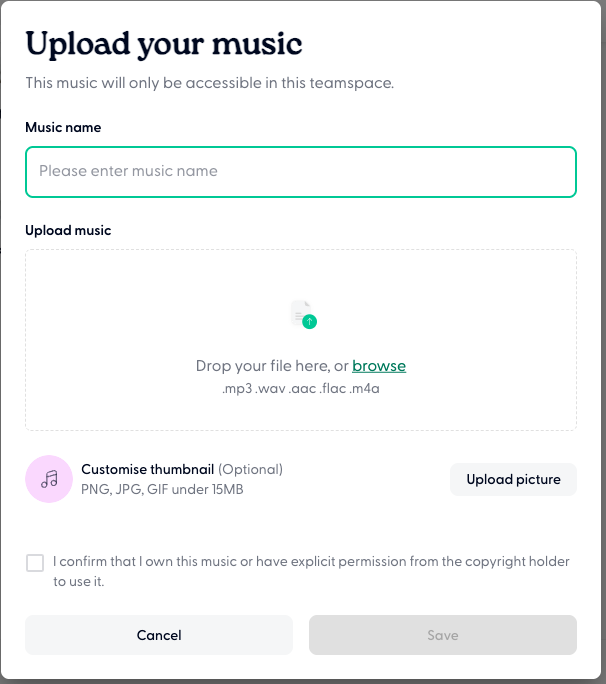Click the "(Optional)" thumbnail text

coord(250,469)
